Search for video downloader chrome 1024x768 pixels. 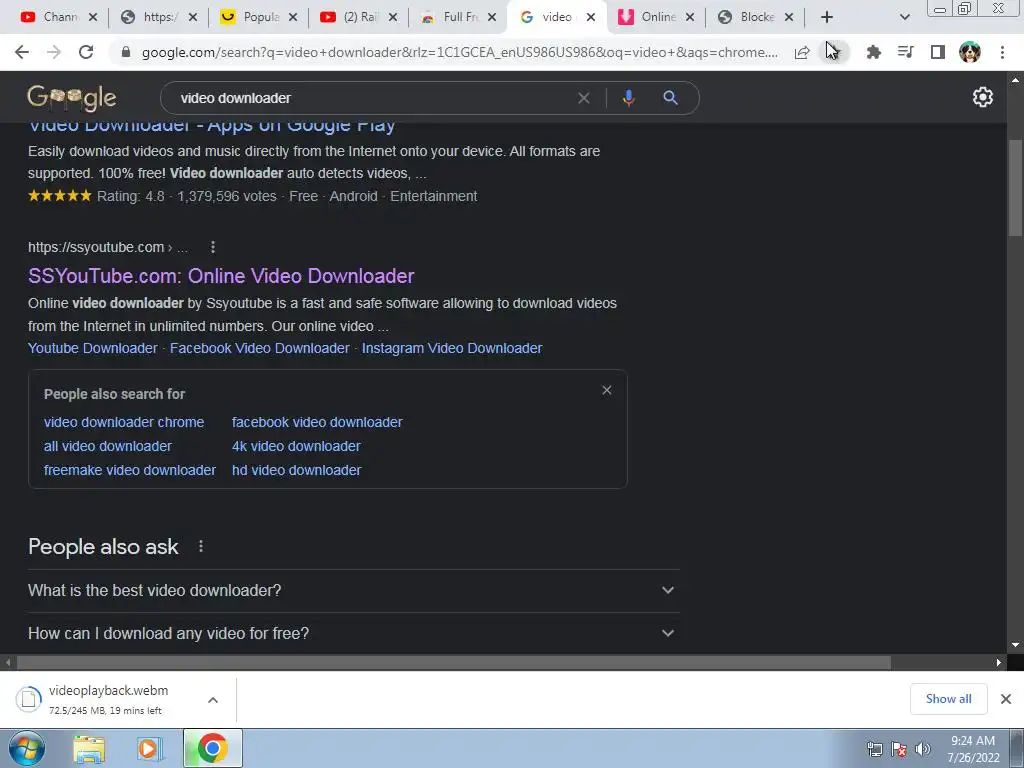124,423
